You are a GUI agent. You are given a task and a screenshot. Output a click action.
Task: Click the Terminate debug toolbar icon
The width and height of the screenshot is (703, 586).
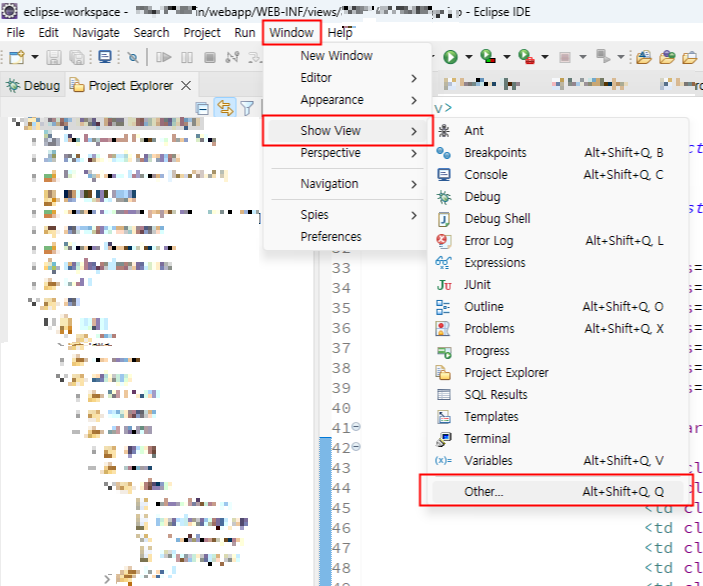pos(209,57)
